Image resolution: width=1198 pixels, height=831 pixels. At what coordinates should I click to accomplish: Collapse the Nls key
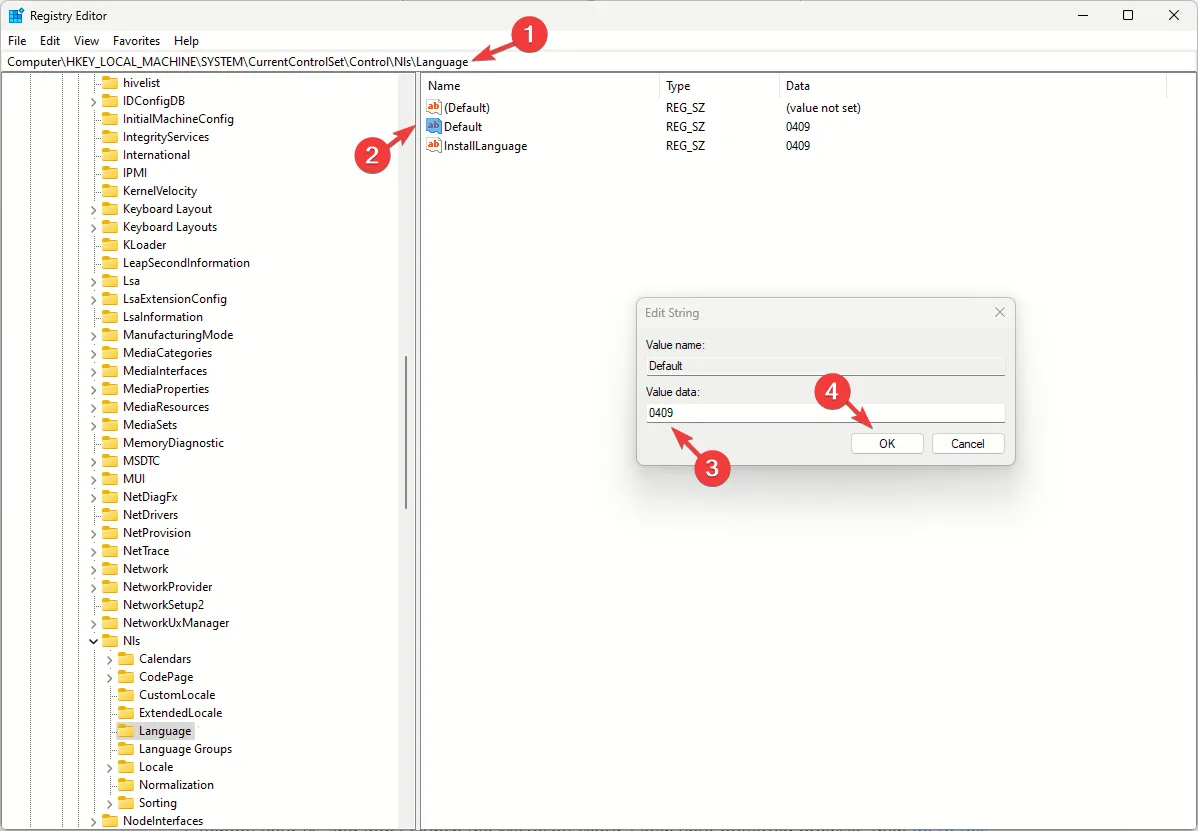pos(93,641)
